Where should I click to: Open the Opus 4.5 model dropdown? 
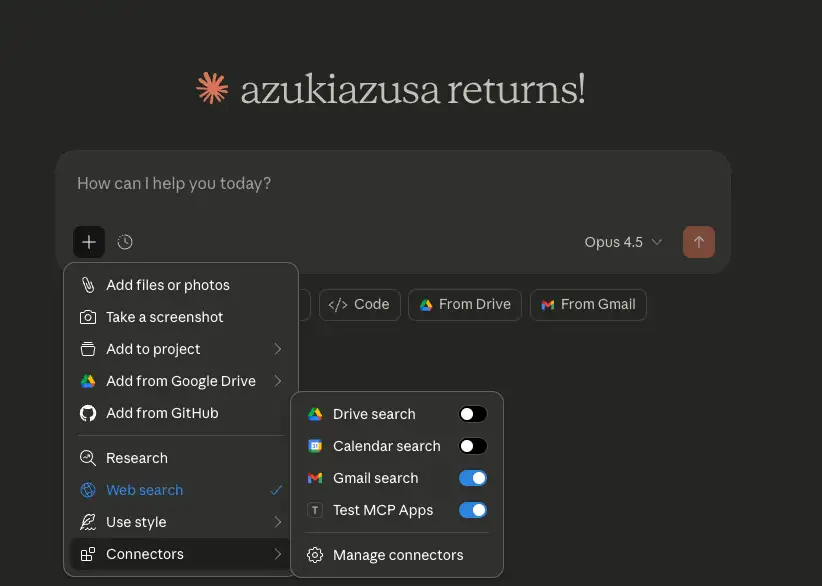click(624, 242)
